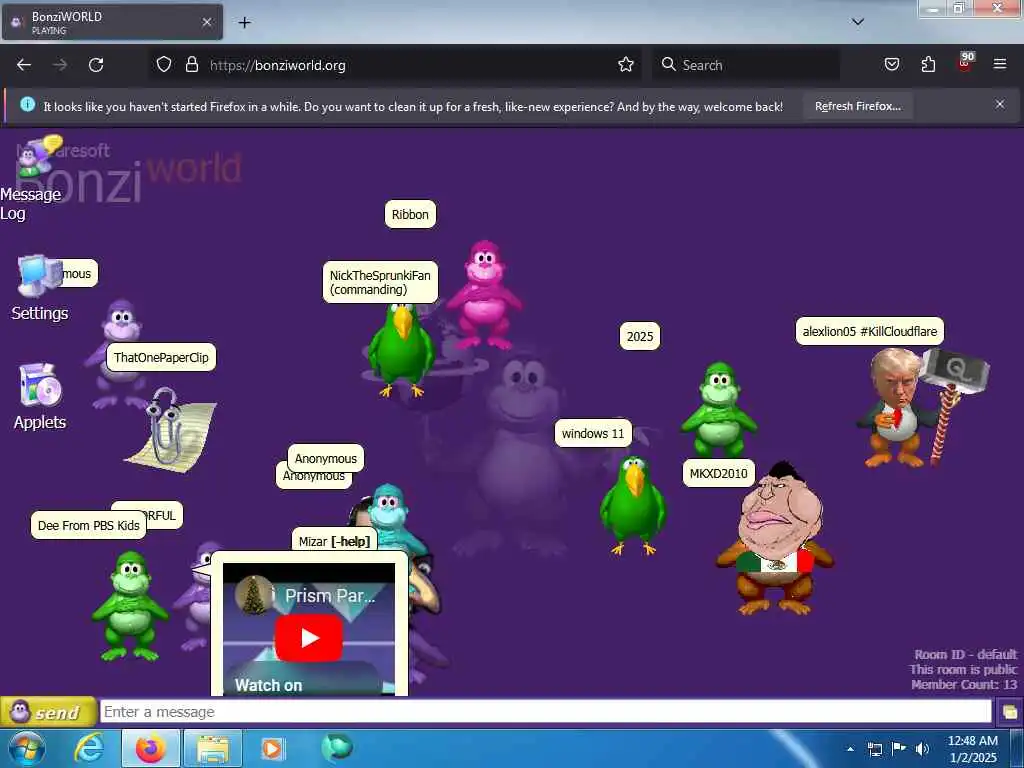Click the green parrot named windows 11
This screenshot has height=768, width=1024.
click(x=633, y=506)
